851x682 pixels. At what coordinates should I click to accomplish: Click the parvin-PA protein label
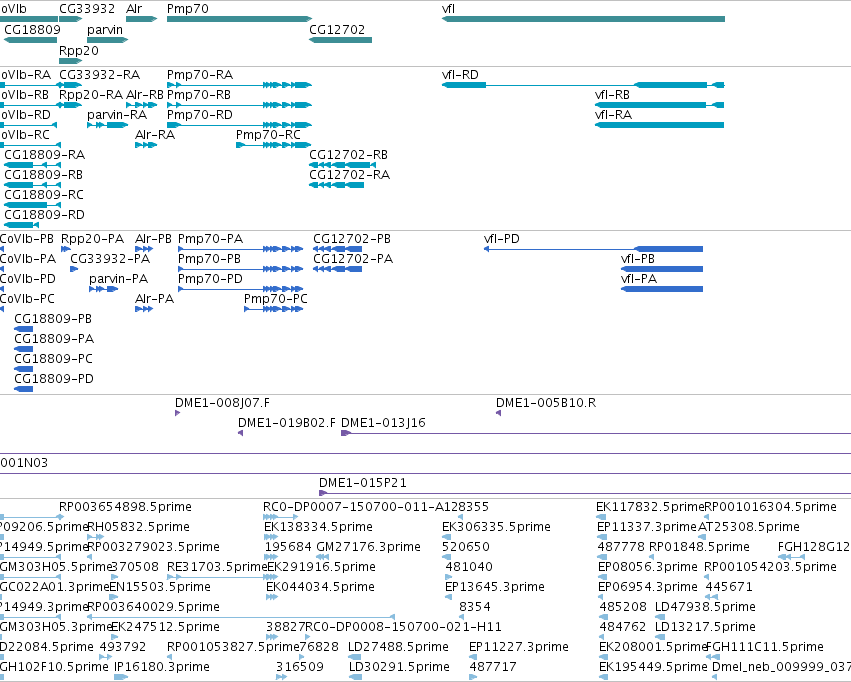click(118, 279)
